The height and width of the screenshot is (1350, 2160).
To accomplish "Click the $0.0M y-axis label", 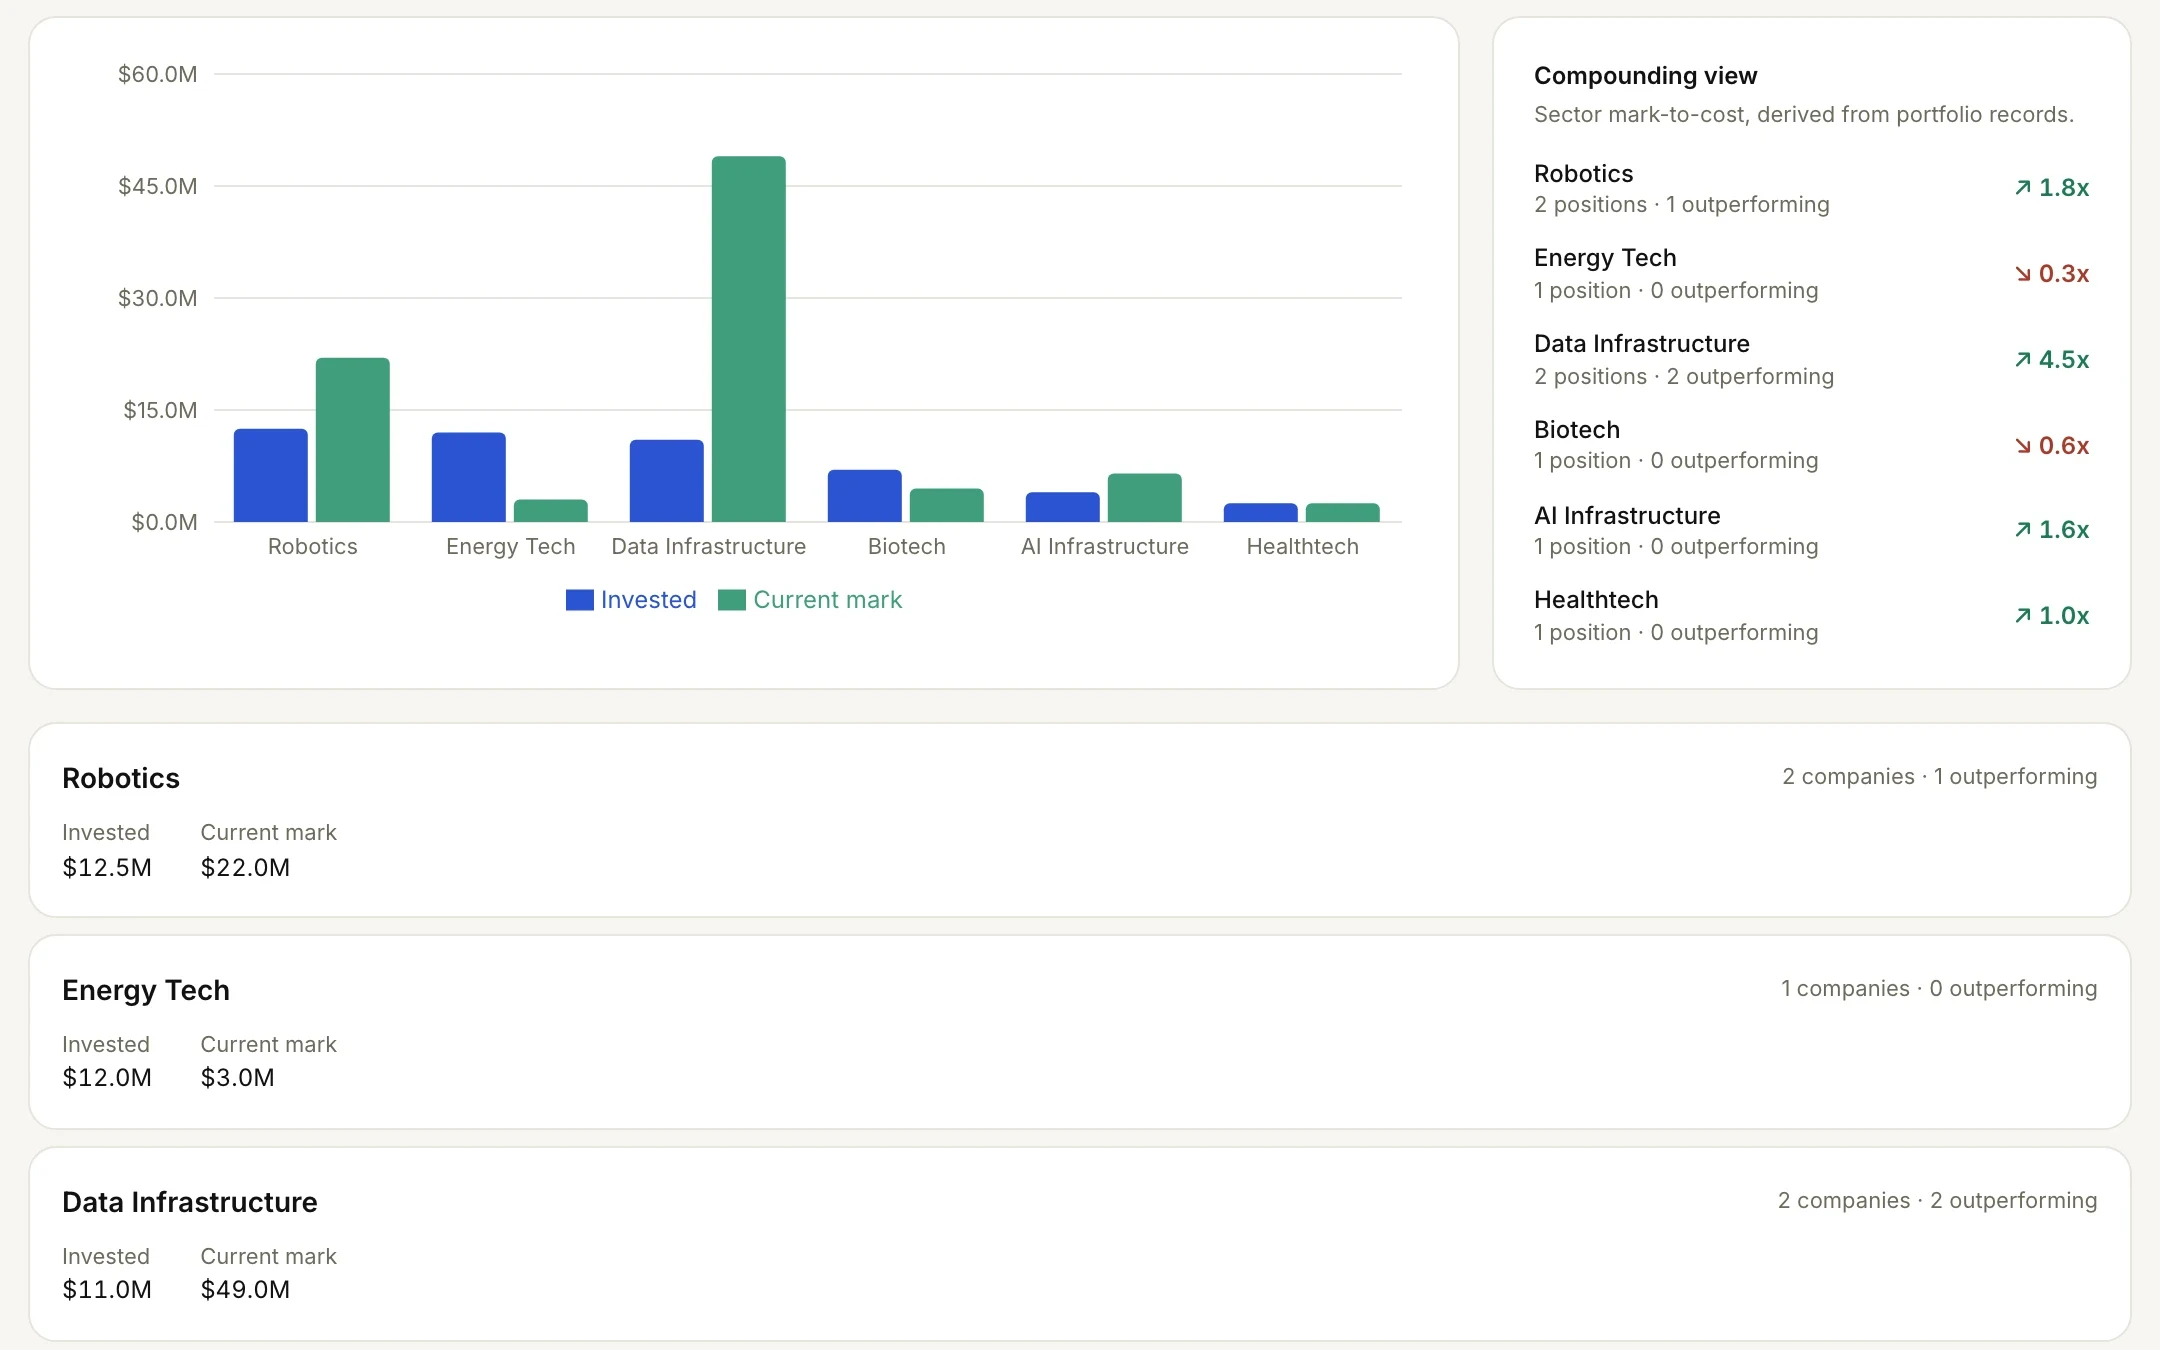I will pyautogui.click(x=165, y=522).
